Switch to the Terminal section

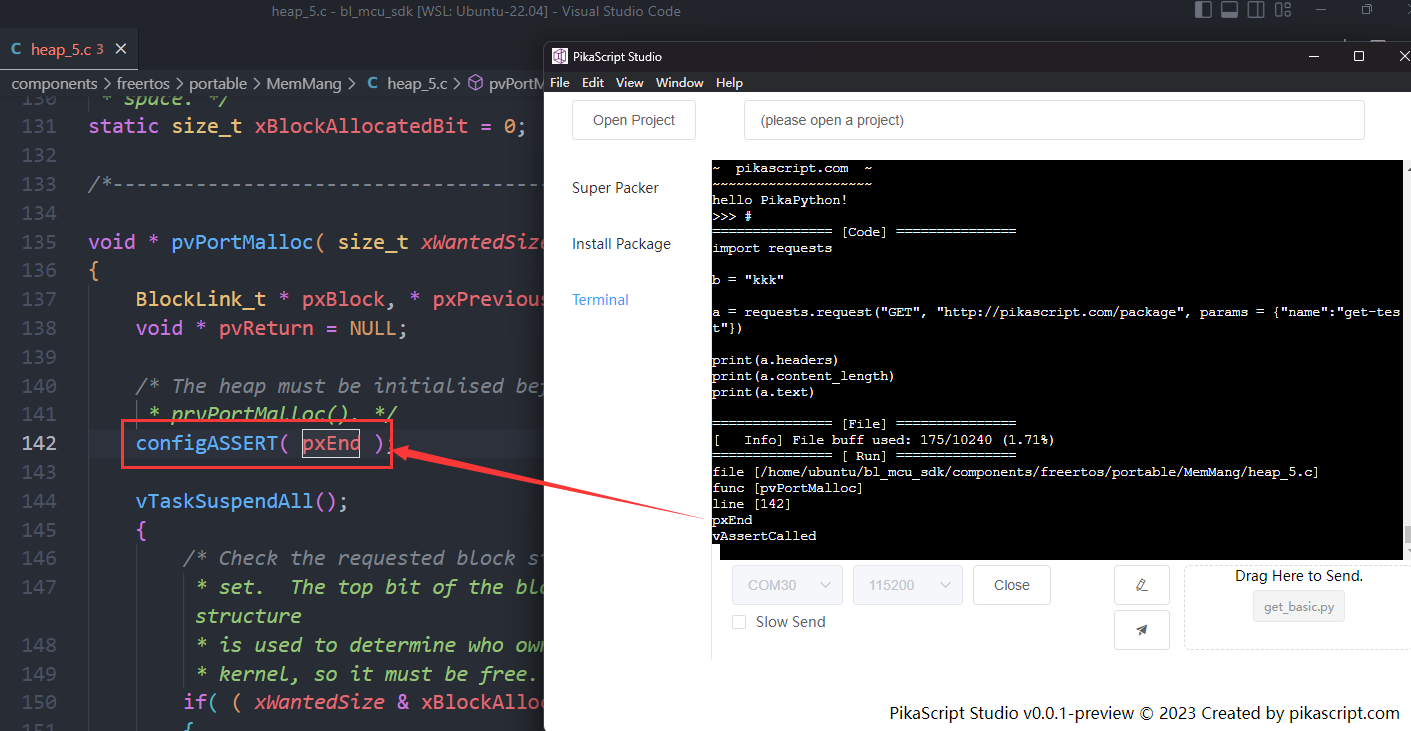click(x=600, y=299)
